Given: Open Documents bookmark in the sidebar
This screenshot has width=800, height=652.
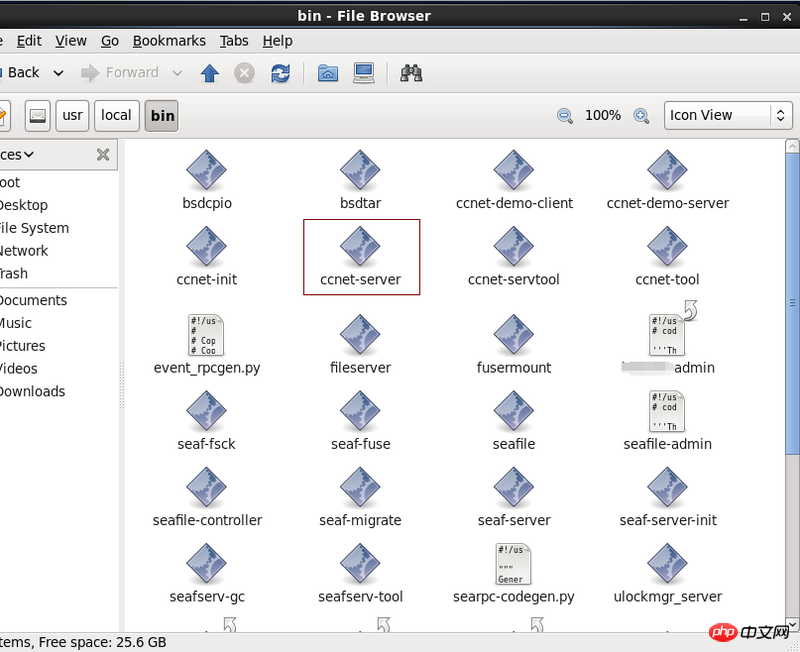Looking at the screenshot, I should tap(34, 300).
